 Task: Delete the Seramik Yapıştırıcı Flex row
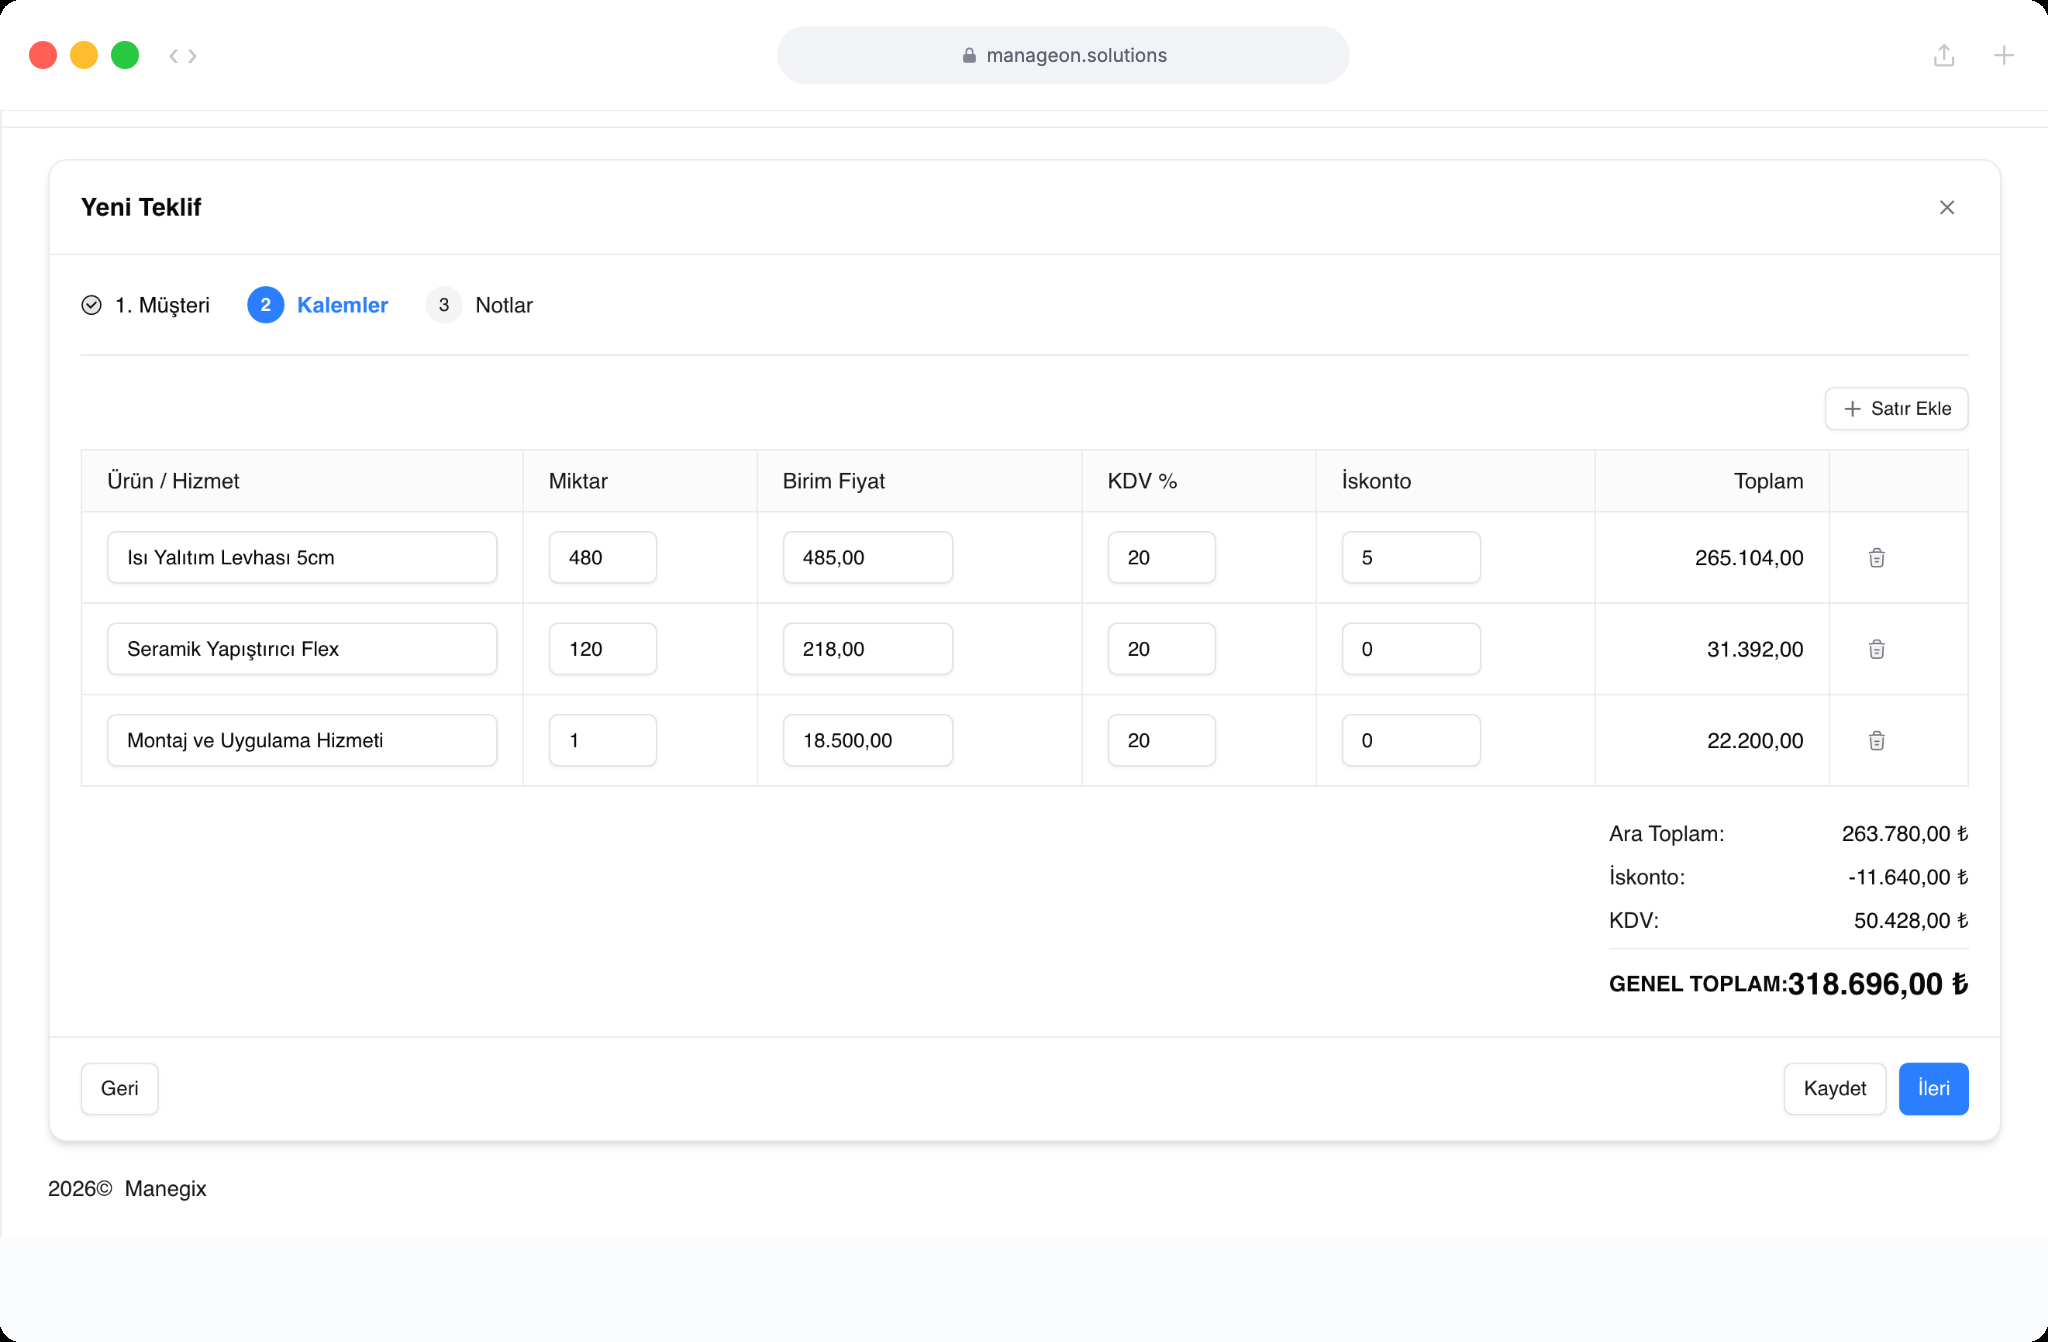click(1876, 649)
